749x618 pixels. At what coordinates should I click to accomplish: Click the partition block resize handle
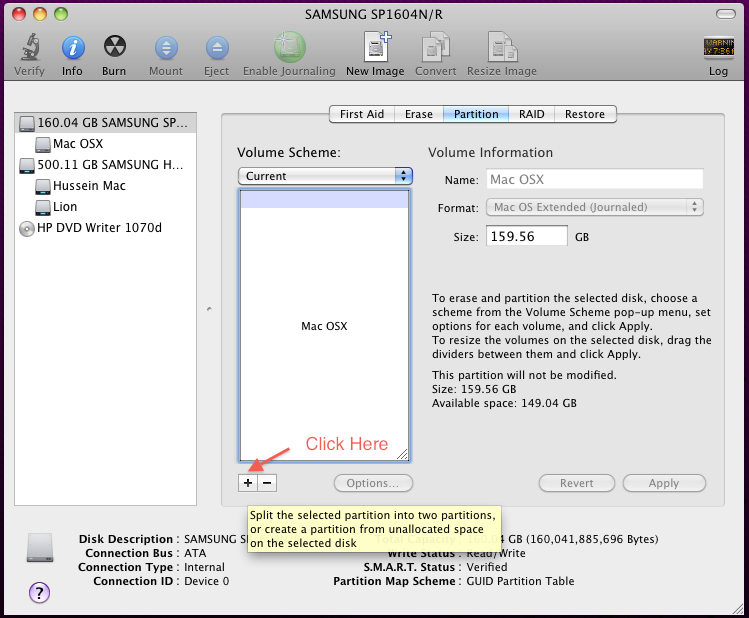click(x=402, y=454)
